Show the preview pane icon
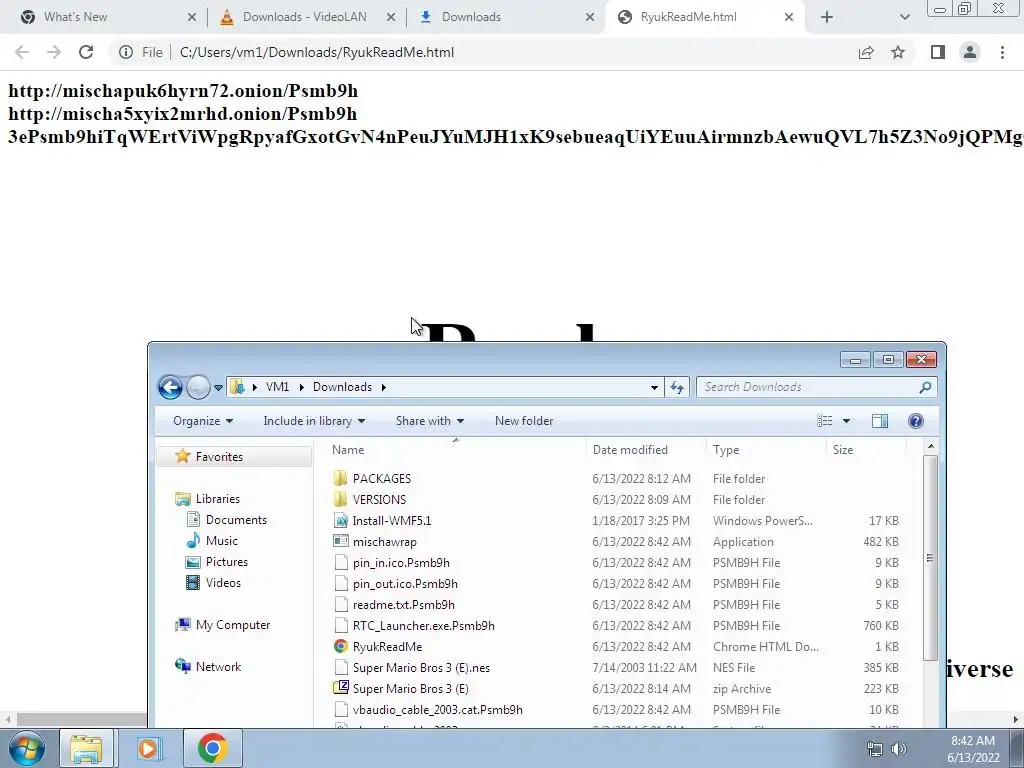 880,421
